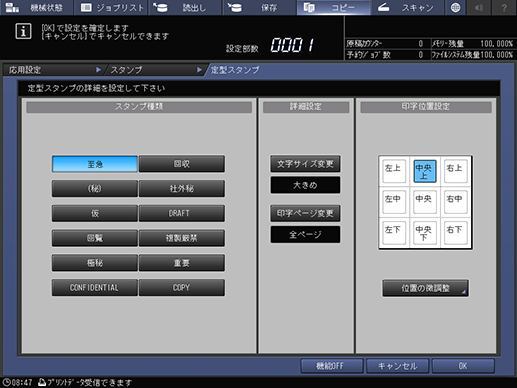Click the 印字位置設定 section header
The height and width of the screenshot is (388, 517).
pyautogui.click(x=426, y=107)
